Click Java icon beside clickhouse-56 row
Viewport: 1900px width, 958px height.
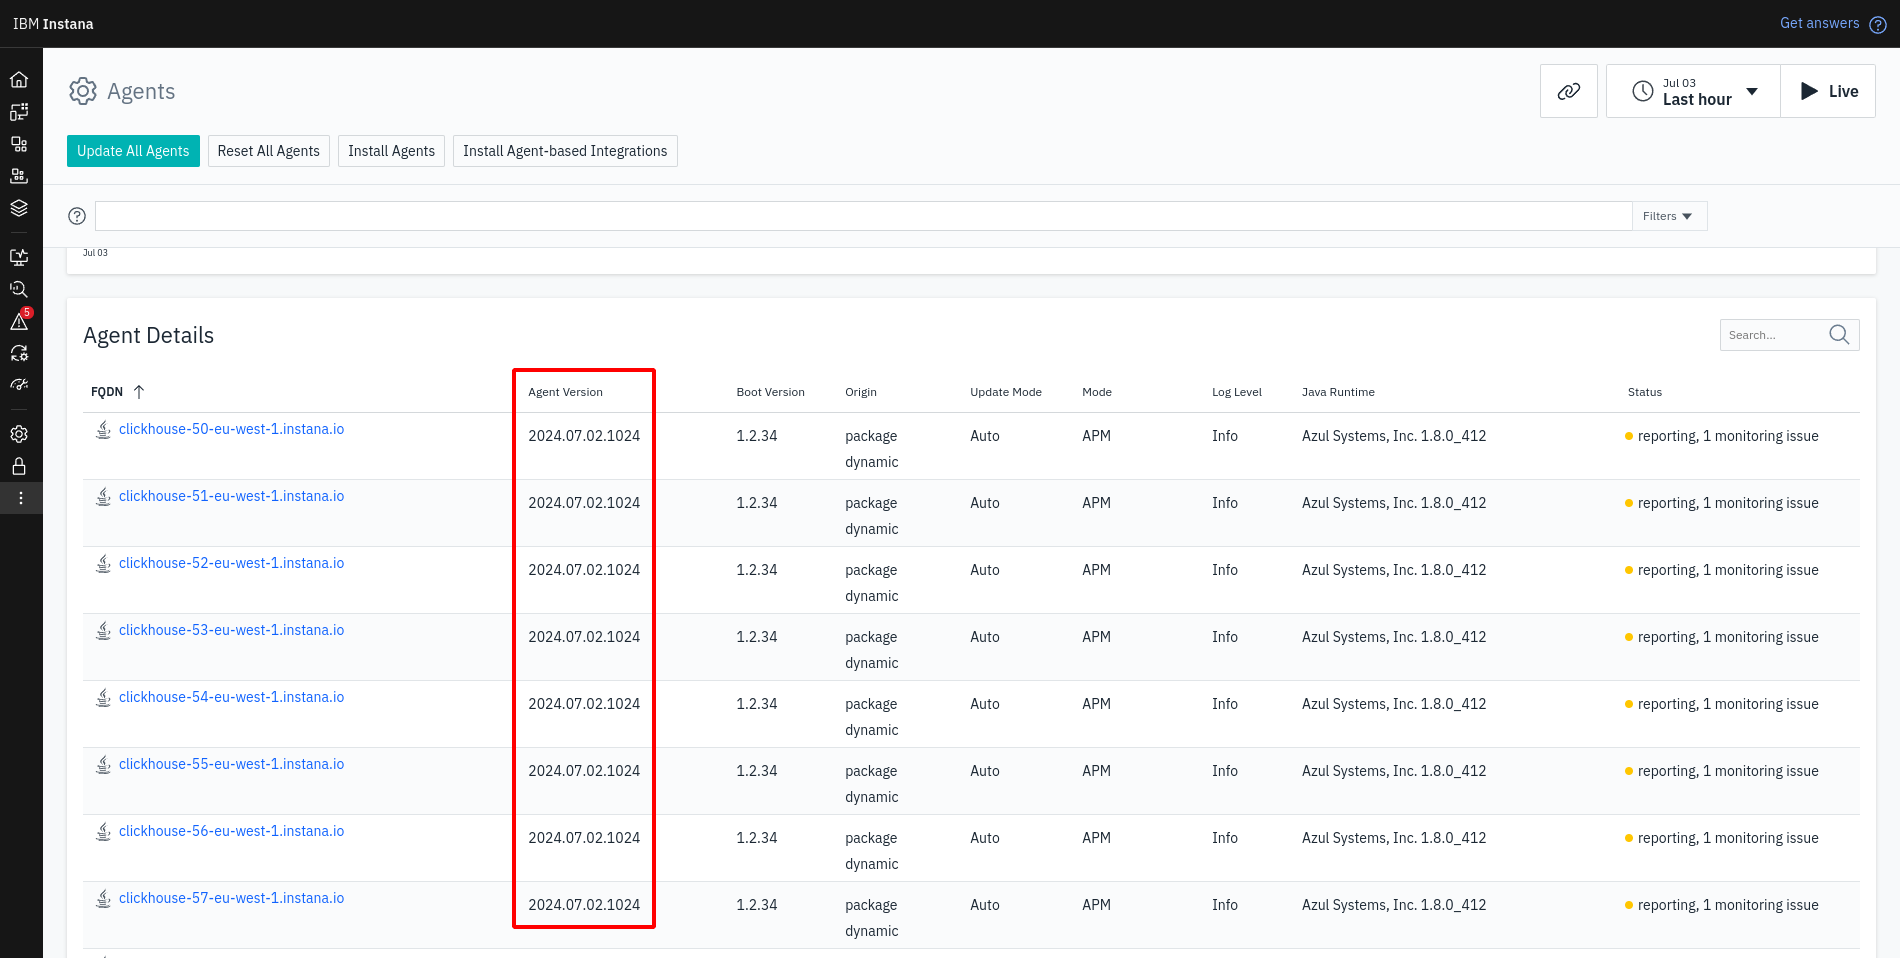103,832
